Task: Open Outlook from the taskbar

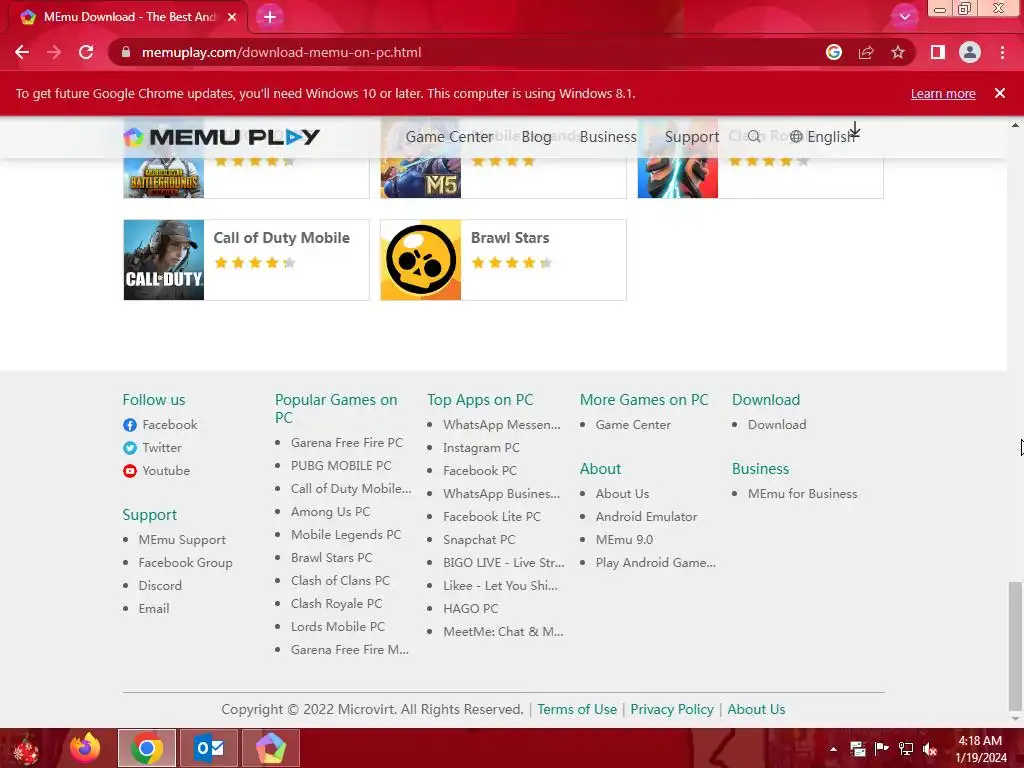Action: (209, 748)
